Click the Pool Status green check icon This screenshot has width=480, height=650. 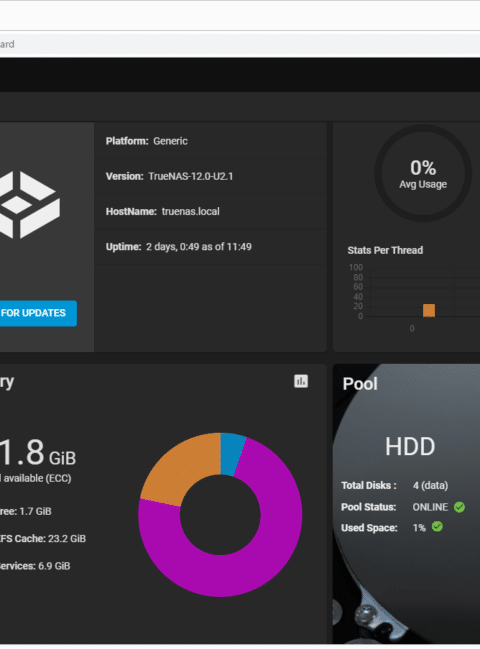(x=459, y=507)
